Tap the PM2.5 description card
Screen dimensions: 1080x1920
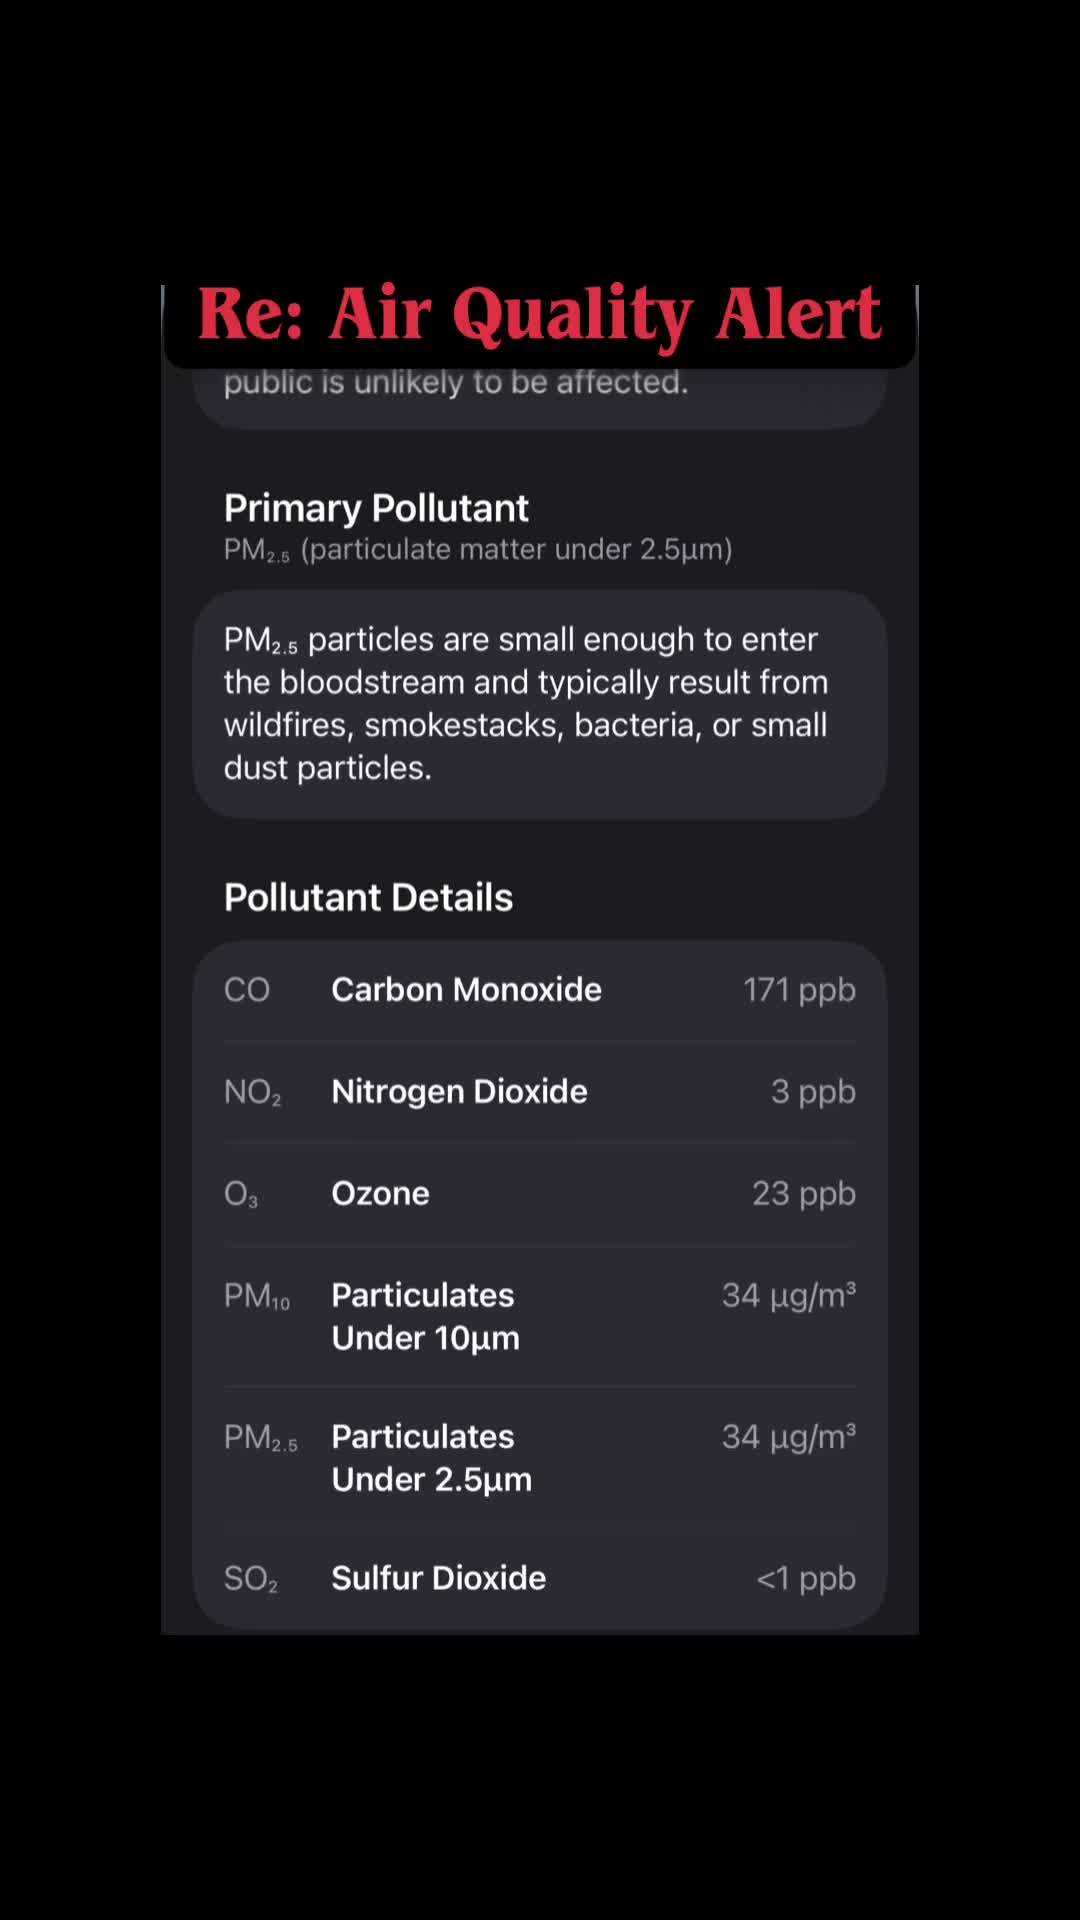[x=540, y=704]
